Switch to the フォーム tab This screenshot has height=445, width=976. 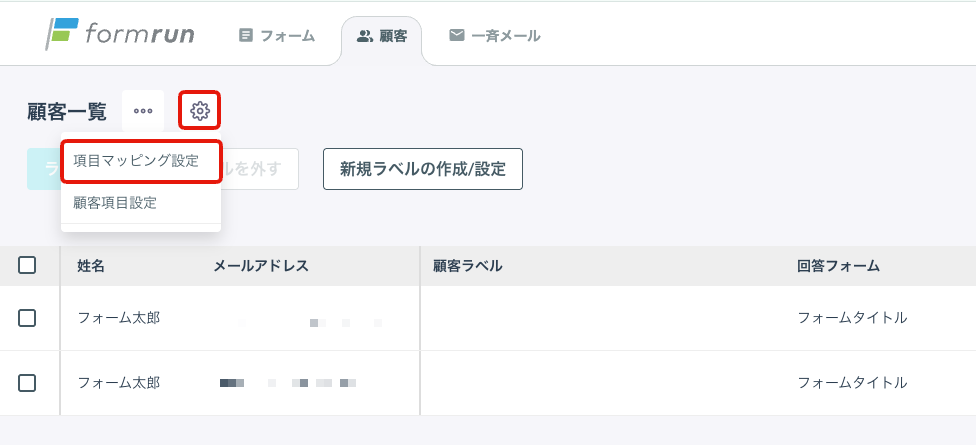277,35
